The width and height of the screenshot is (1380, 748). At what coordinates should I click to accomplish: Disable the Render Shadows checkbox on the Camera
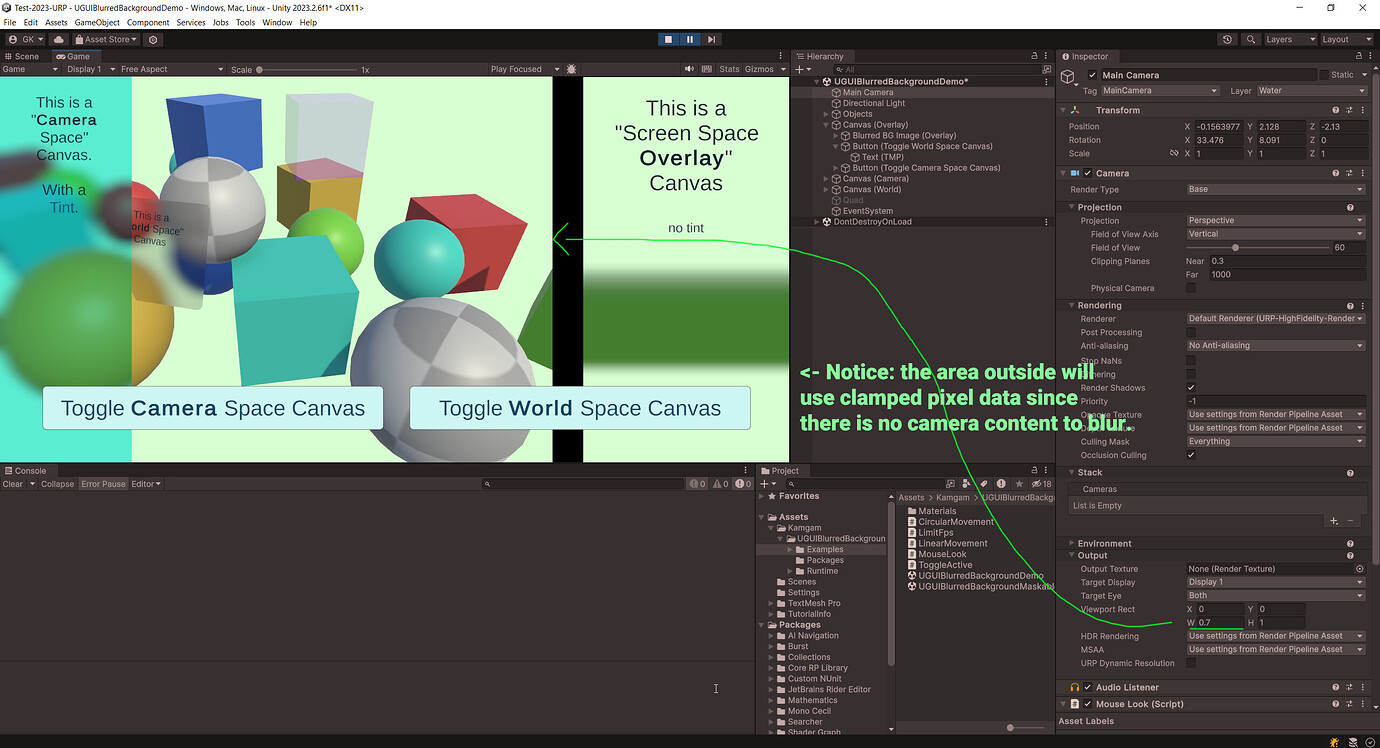click(1191, 388)
